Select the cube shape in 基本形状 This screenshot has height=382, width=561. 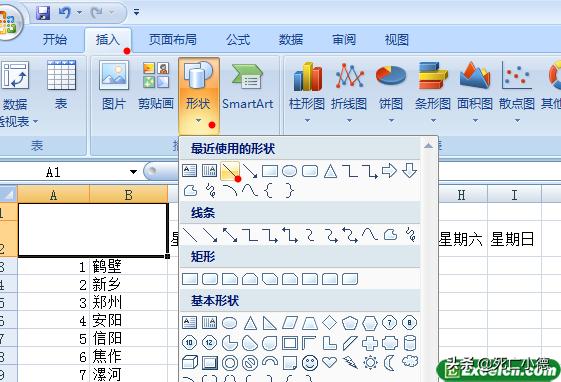coord(190,363)
